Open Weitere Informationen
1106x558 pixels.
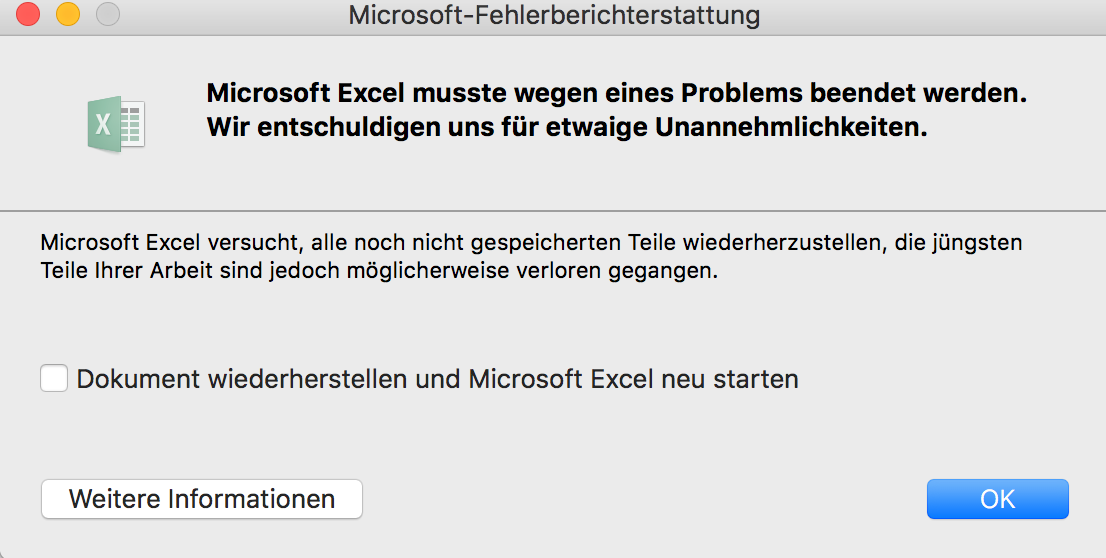tap(202, 499)
